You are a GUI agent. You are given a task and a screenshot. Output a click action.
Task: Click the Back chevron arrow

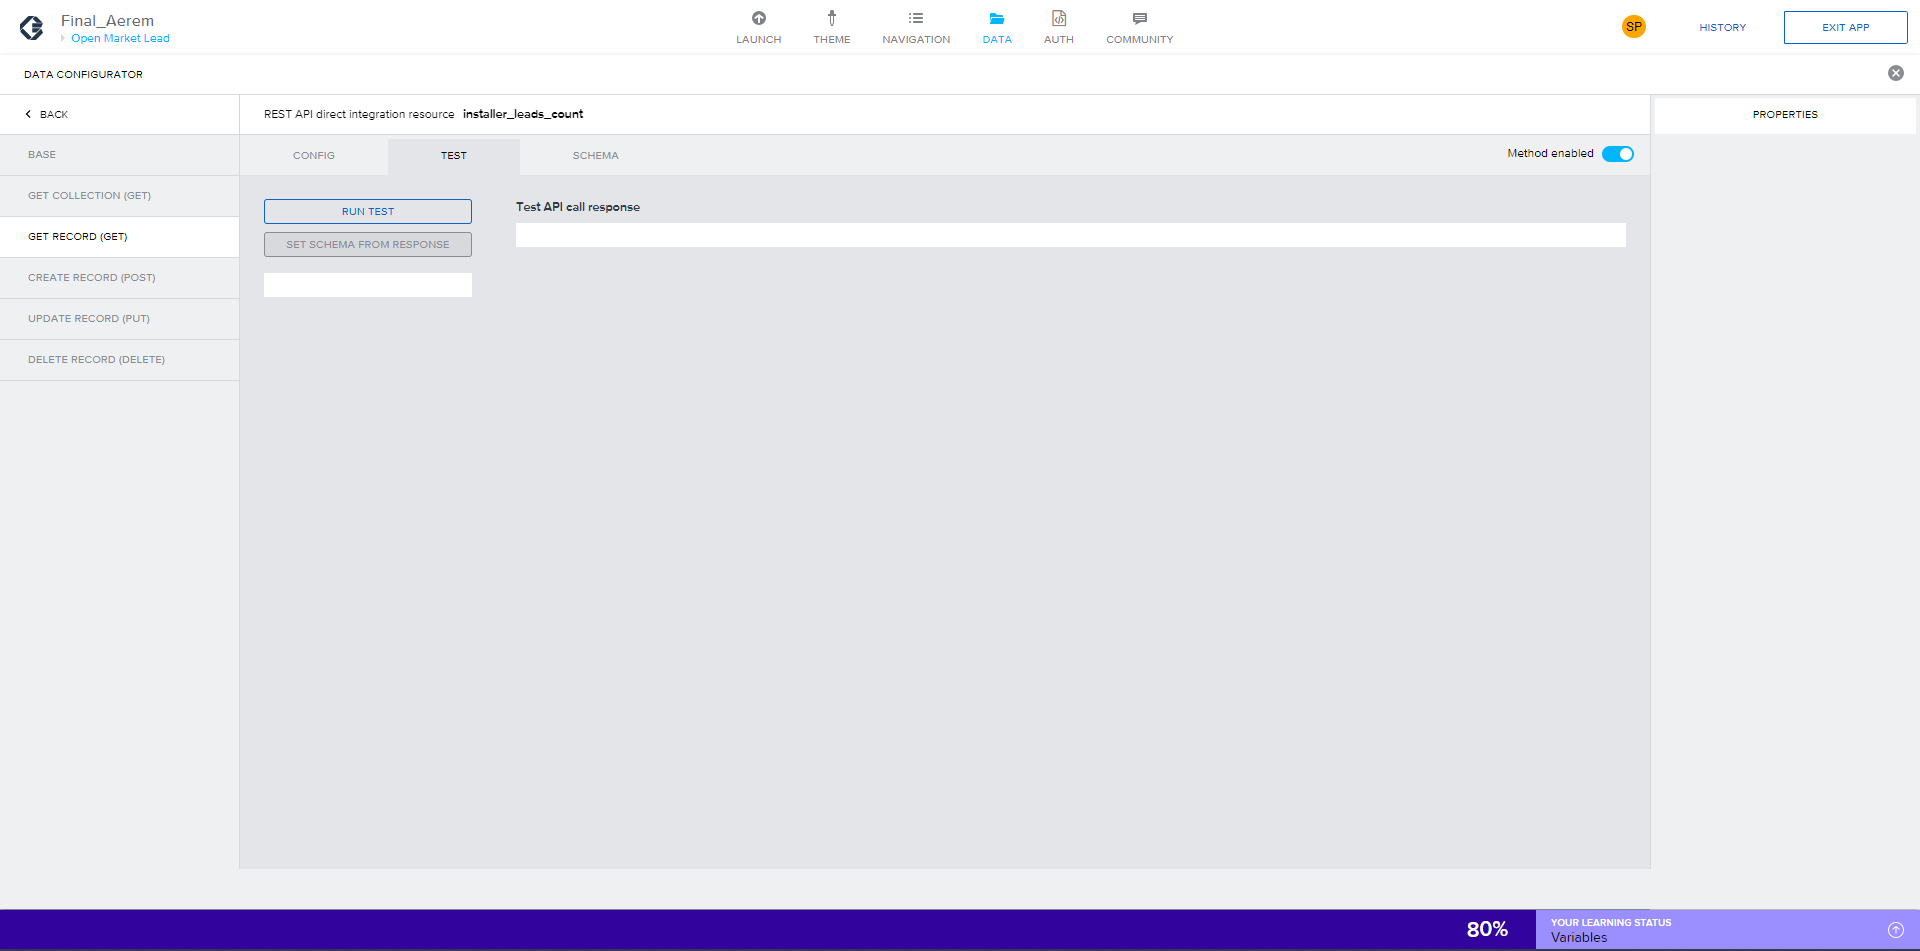[x=28, y=114]
